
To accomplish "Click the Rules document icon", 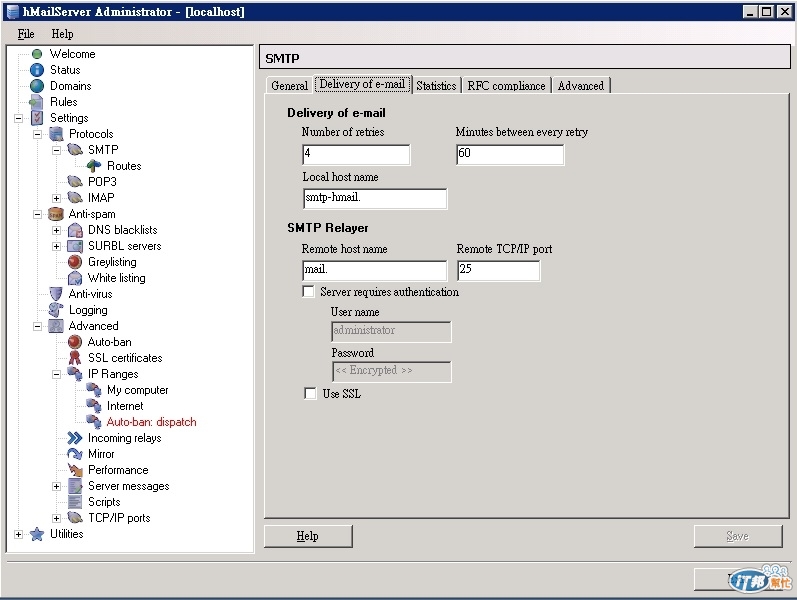I will 37,102.
